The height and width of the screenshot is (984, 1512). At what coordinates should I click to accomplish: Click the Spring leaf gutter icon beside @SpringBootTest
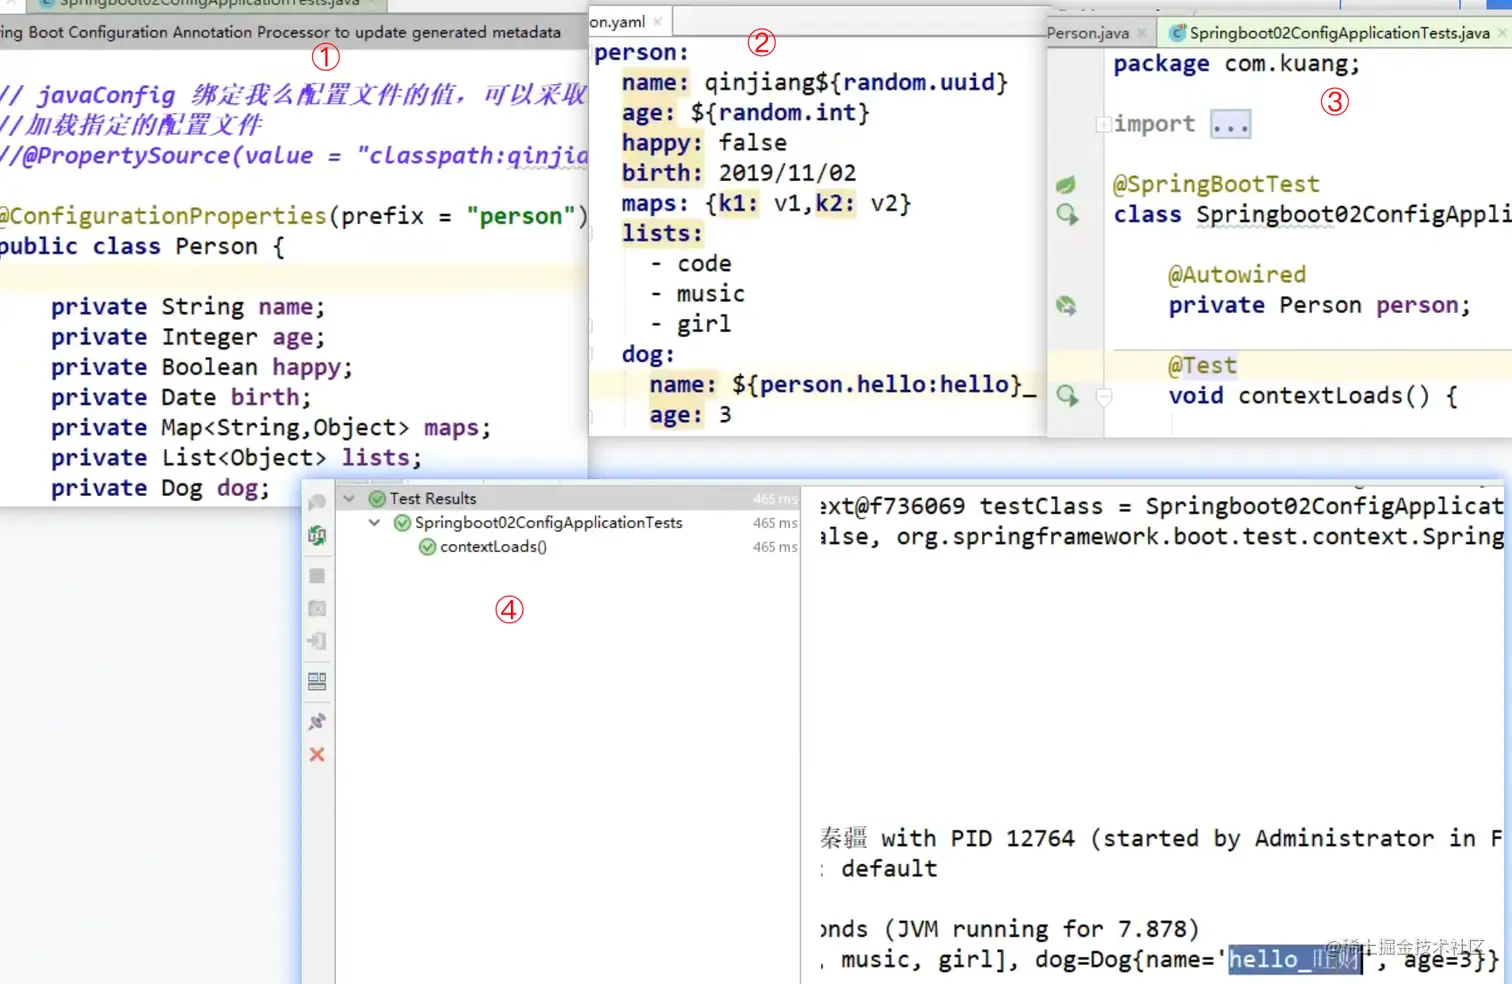1066,184
